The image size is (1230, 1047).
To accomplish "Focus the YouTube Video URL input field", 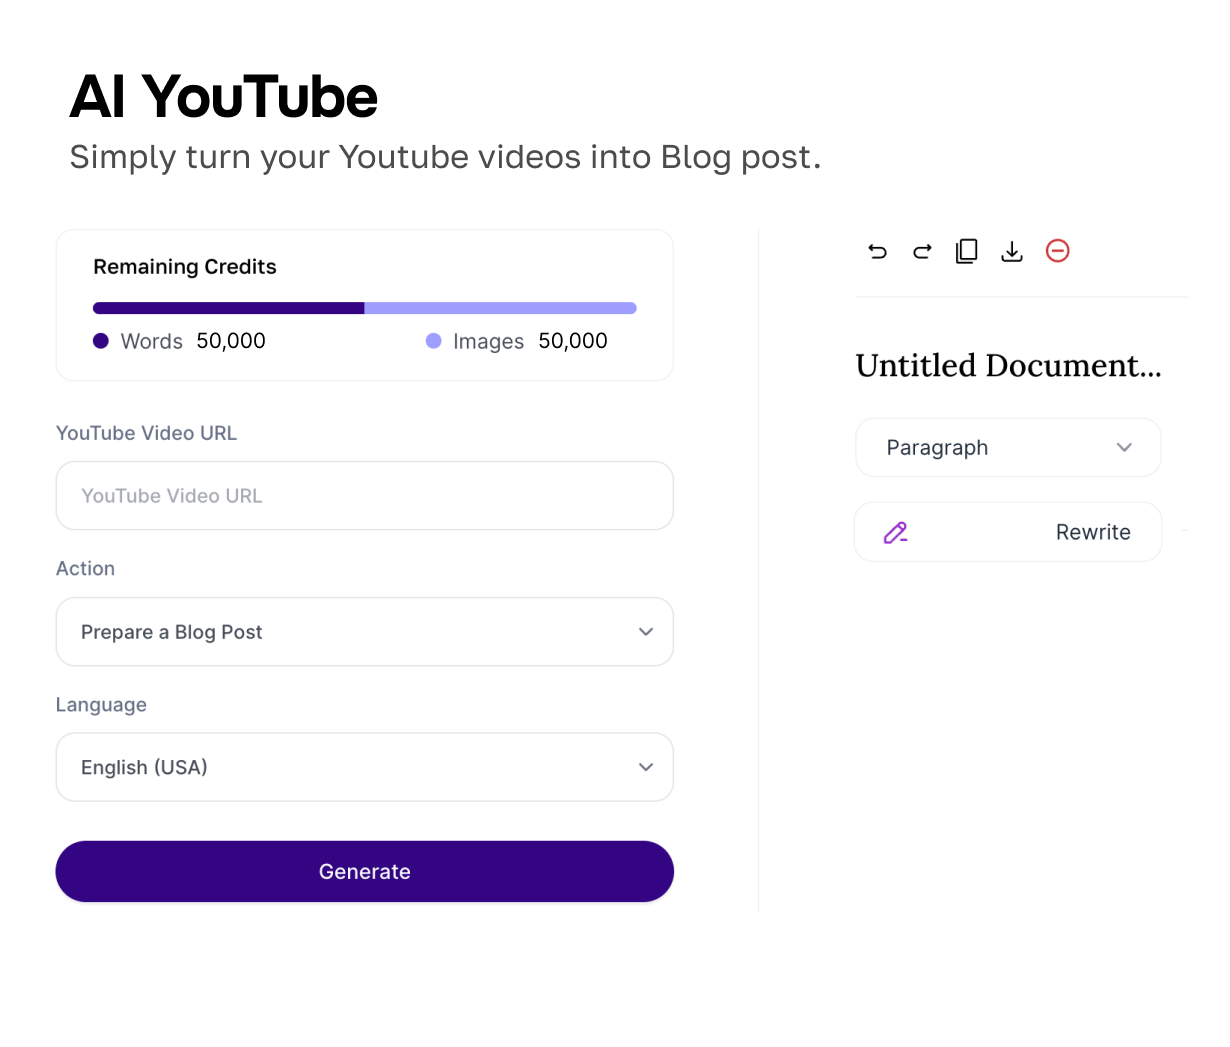I will pyautogui.click(x=365, y=496).
